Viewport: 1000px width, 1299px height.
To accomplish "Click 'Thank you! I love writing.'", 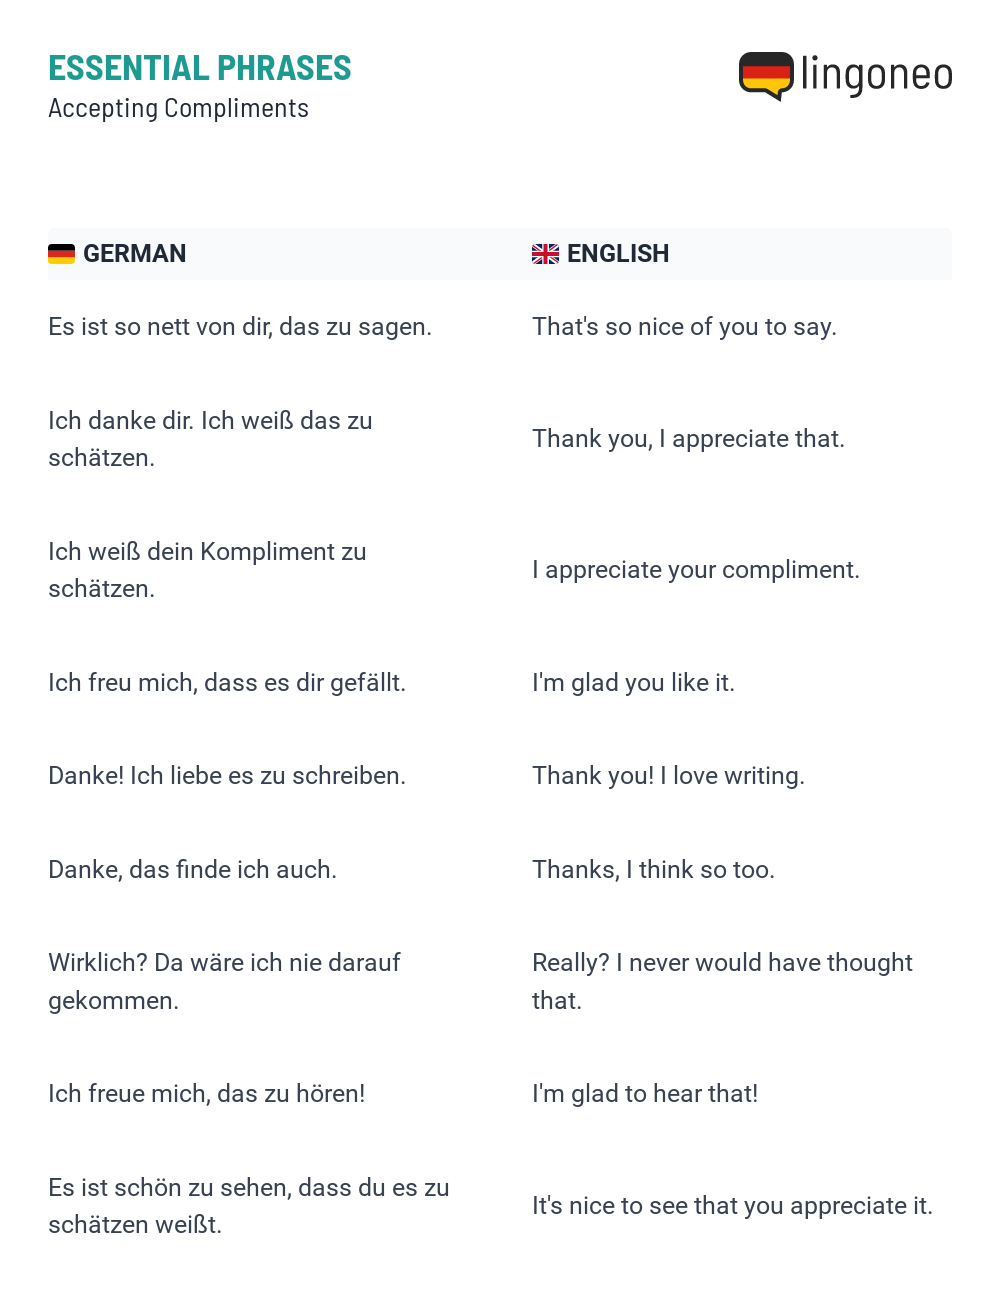I will pyautogui.click(x=669, y=776).
